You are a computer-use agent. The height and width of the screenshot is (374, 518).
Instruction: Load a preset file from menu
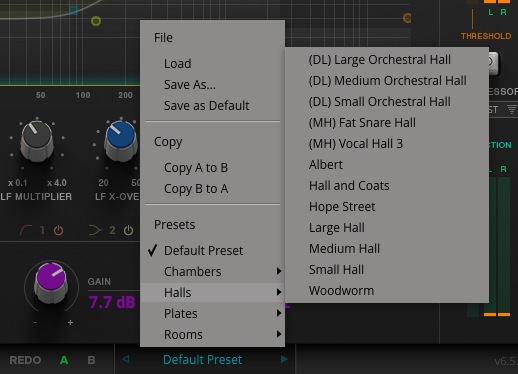point(212,64)
